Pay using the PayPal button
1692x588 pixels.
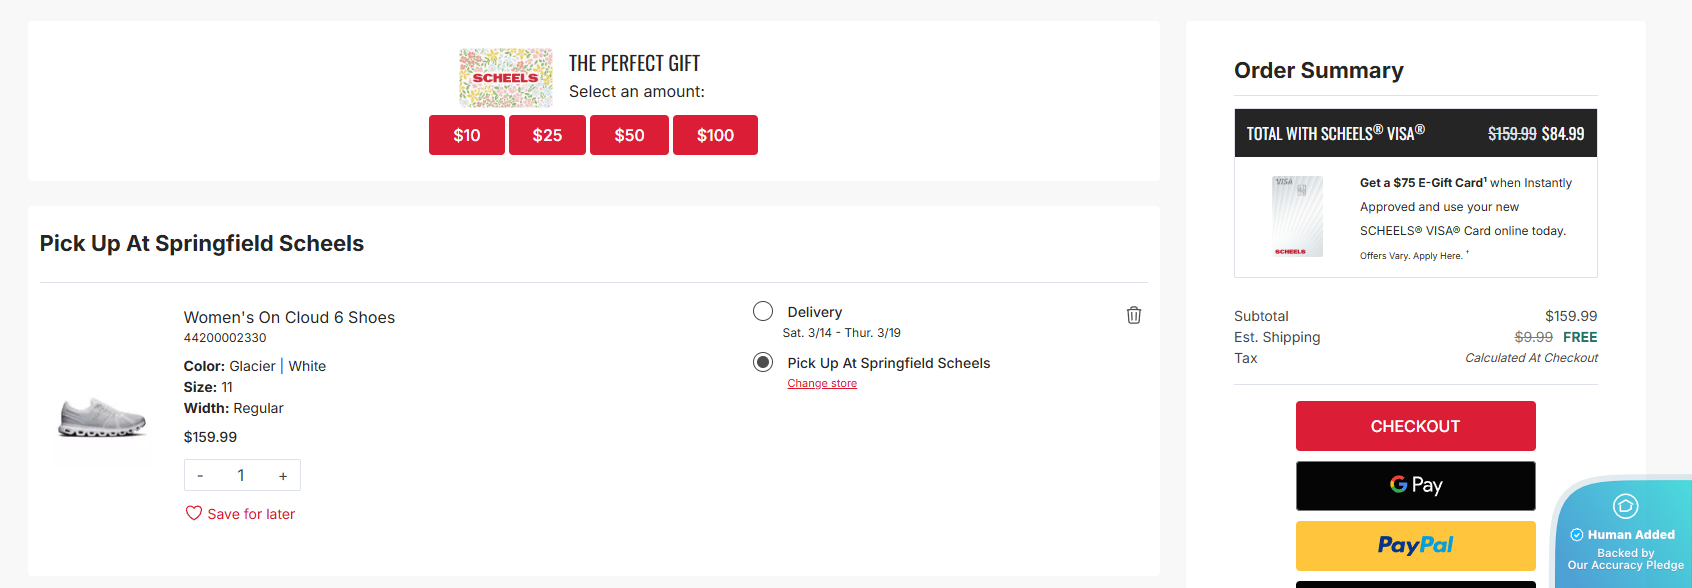(x=1415, y=545)
